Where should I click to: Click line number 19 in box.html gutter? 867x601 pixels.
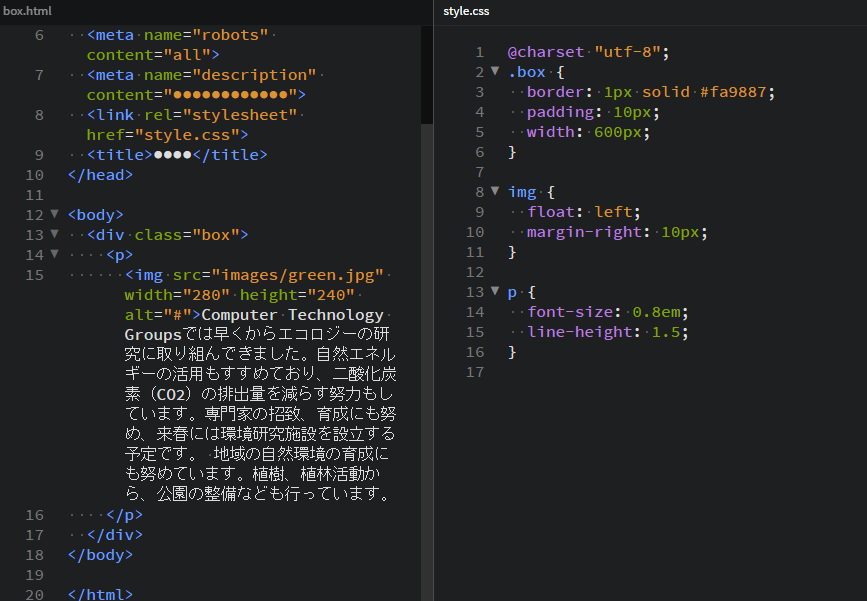pyautogui.click(x=34, y=574)
